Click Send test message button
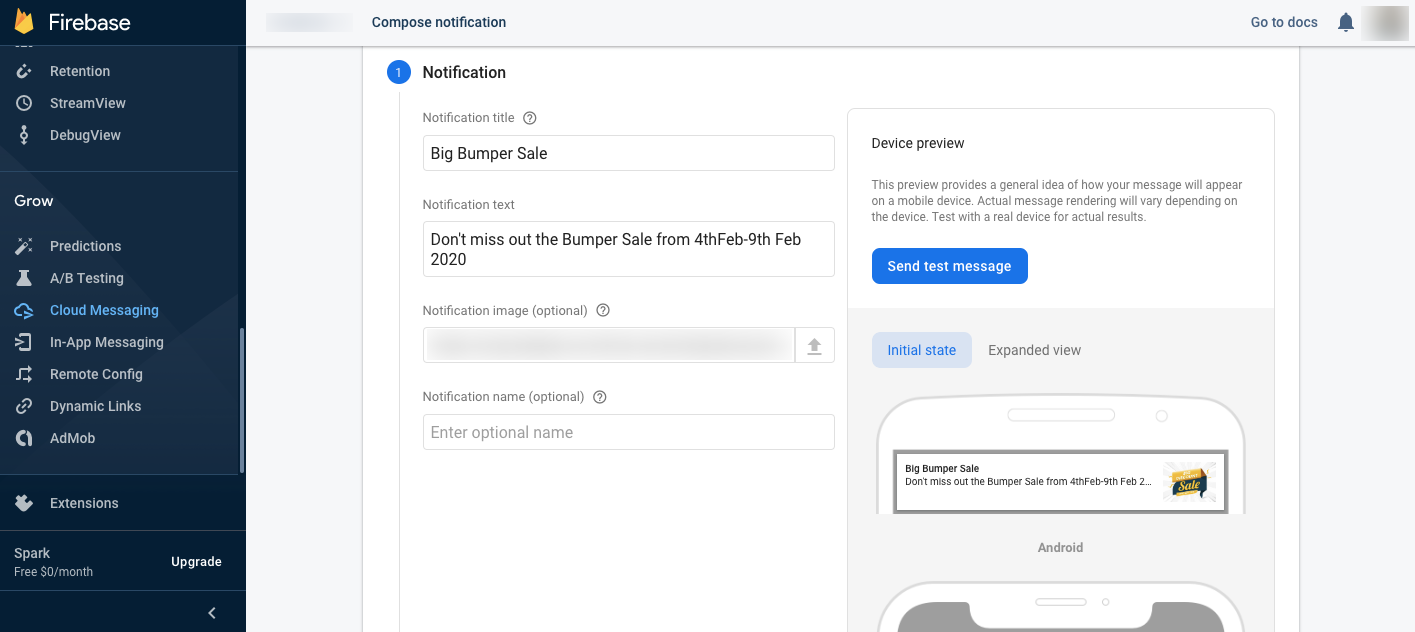The image size is (1415, 632). tap(949, 266)
